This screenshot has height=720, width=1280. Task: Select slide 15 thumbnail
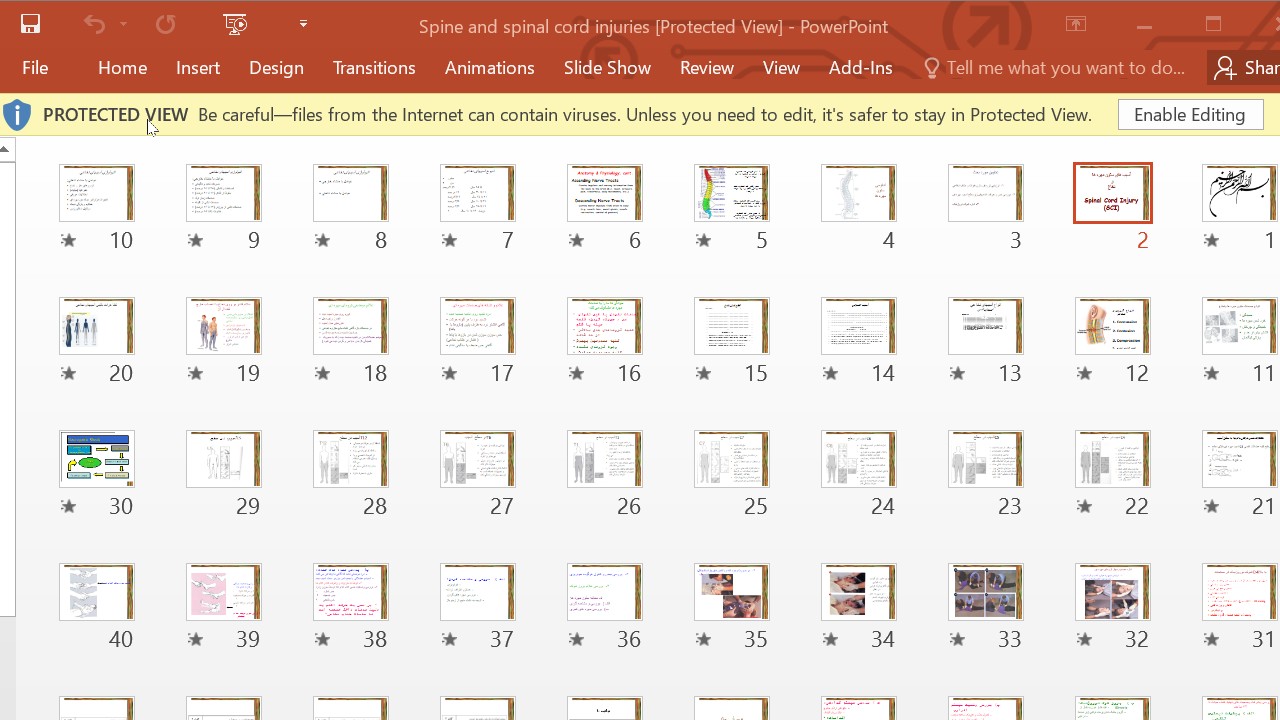(732, 326)
